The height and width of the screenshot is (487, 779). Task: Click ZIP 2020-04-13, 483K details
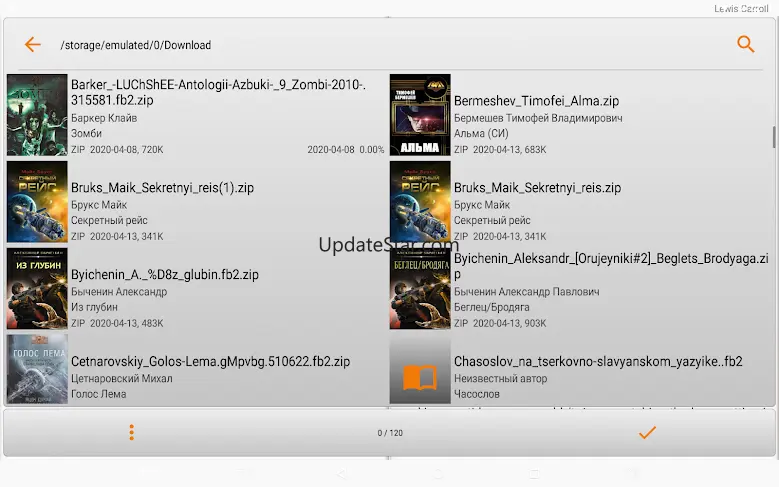click(117, 323)
